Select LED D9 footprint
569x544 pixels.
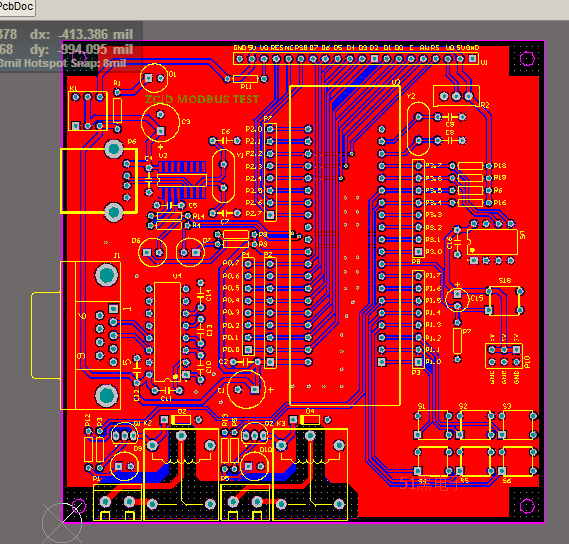(x=124, y=466)
